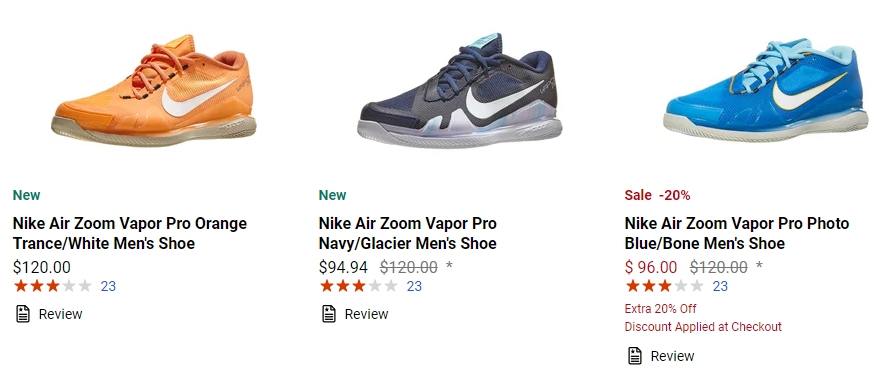880x382 pixels.
Task: Select the Sale -20% label
Action: point(657,195)
